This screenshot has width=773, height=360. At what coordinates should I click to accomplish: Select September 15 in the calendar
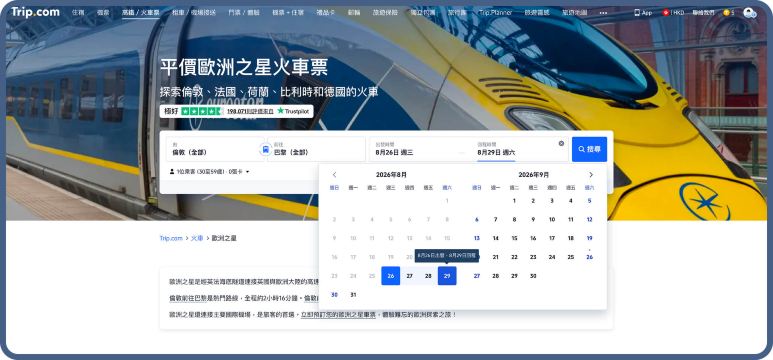click(514, 238)
